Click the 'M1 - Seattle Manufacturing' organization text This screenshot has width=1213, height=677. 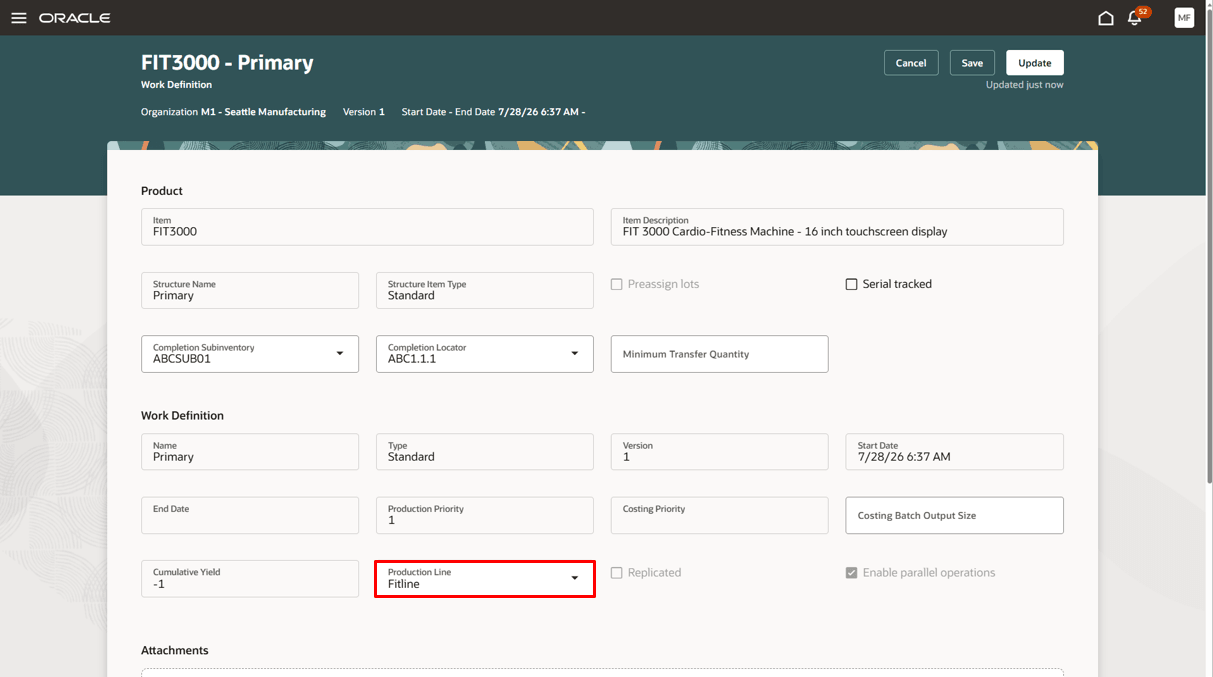263,112
